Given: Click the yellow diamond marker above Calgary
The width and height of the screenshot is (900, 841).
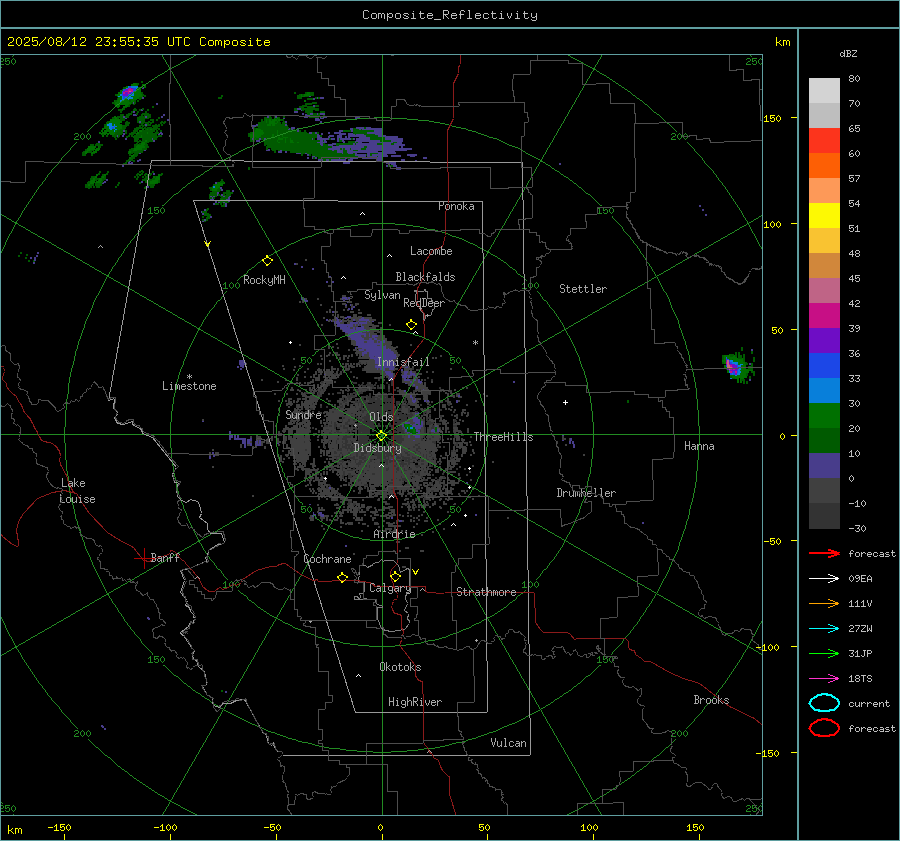Looking at the screenshot, I should point(395,576).
